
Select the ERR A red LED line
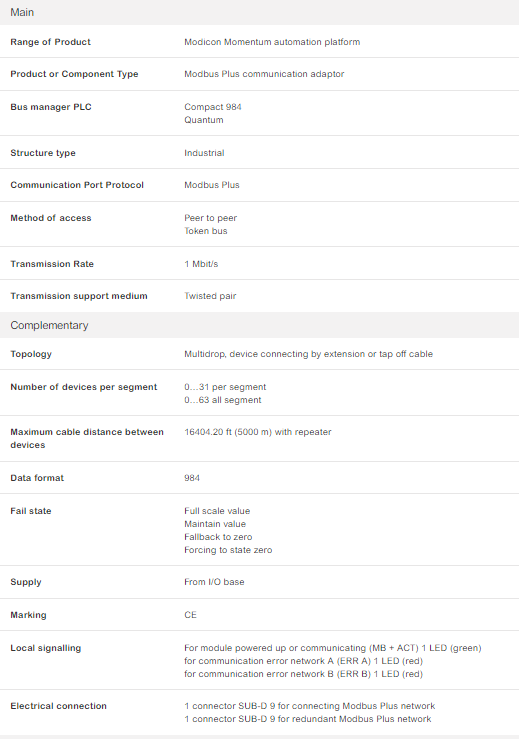coord(303,661)
